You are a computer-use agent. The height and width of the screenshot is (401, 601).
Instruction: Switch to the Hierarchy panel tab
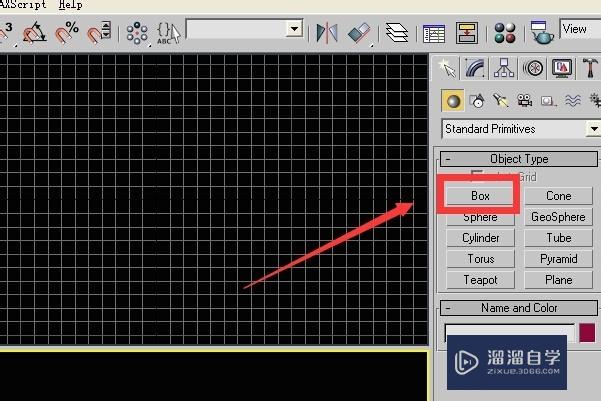tap(504, 69)
